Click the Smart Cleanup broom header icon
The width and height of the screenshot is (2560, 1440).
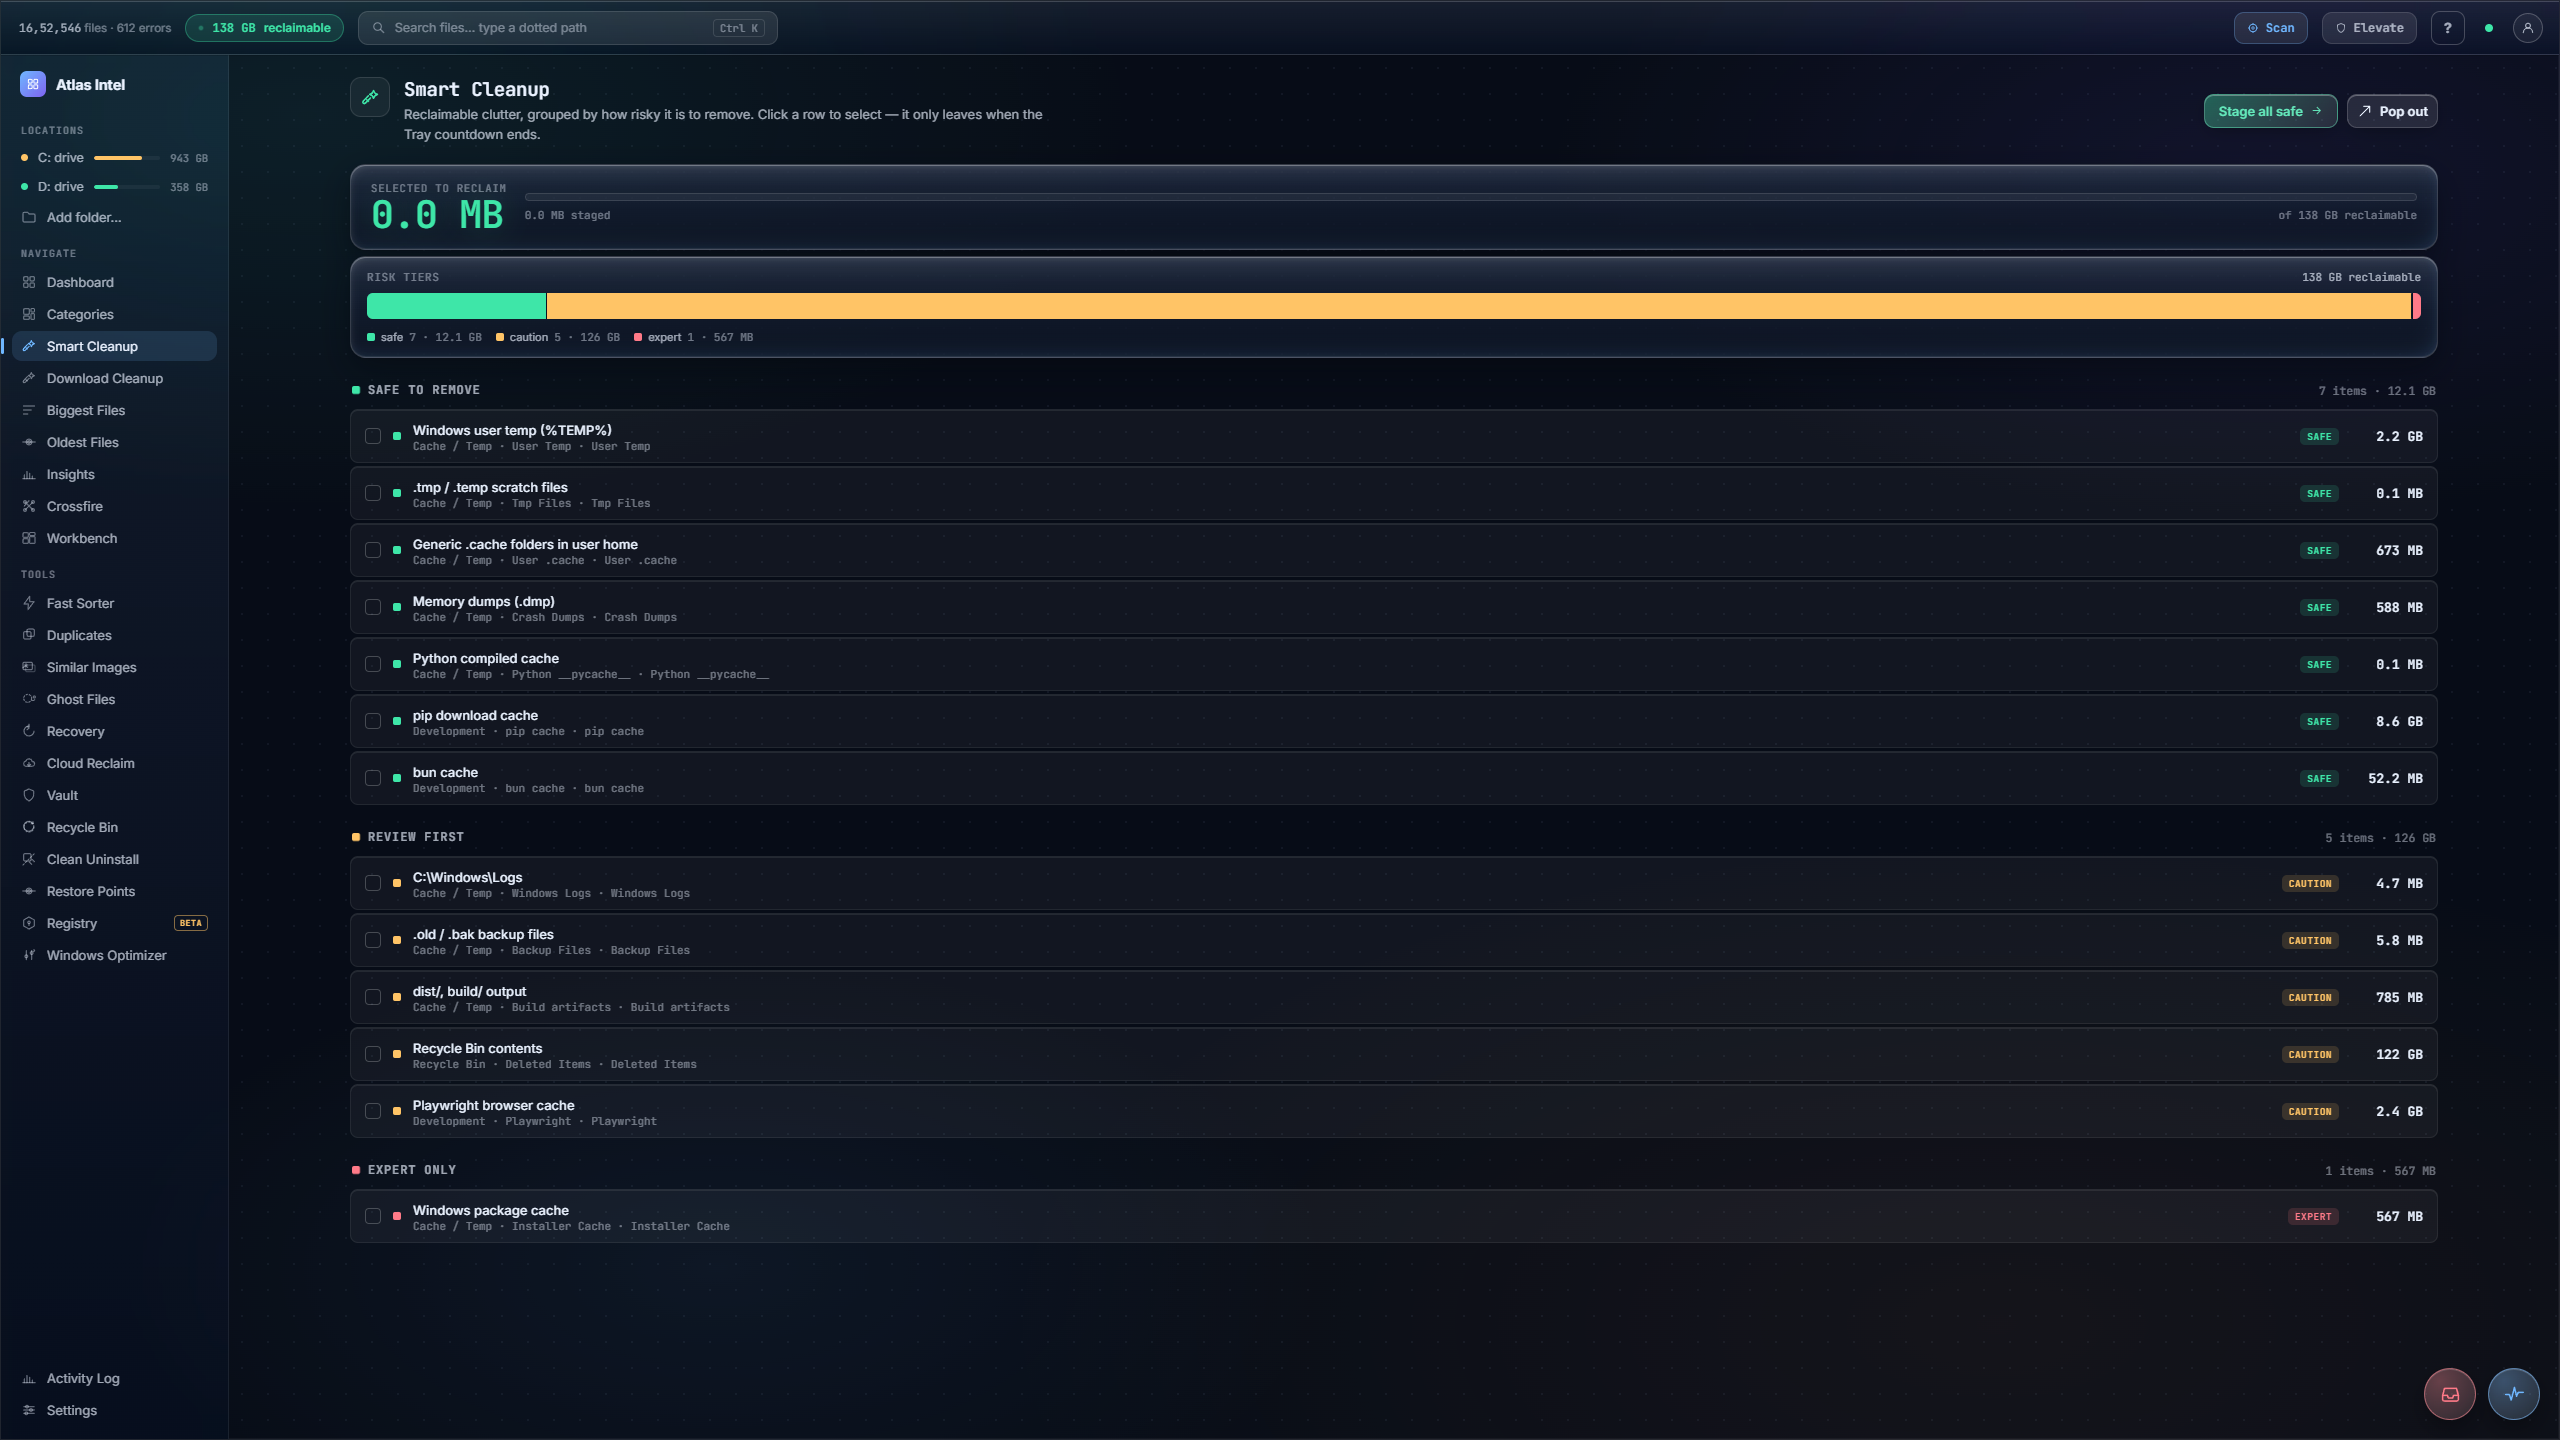point(370,97)
